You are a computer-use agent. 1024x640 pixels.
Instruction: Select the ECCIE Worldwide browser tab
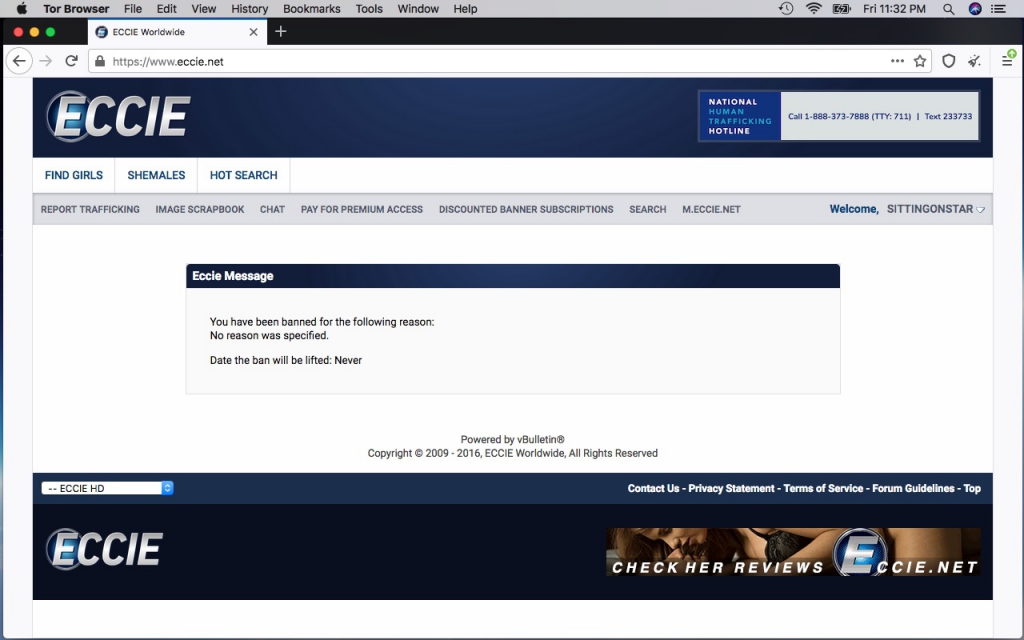pyautogui.click(x=177, y=32)
